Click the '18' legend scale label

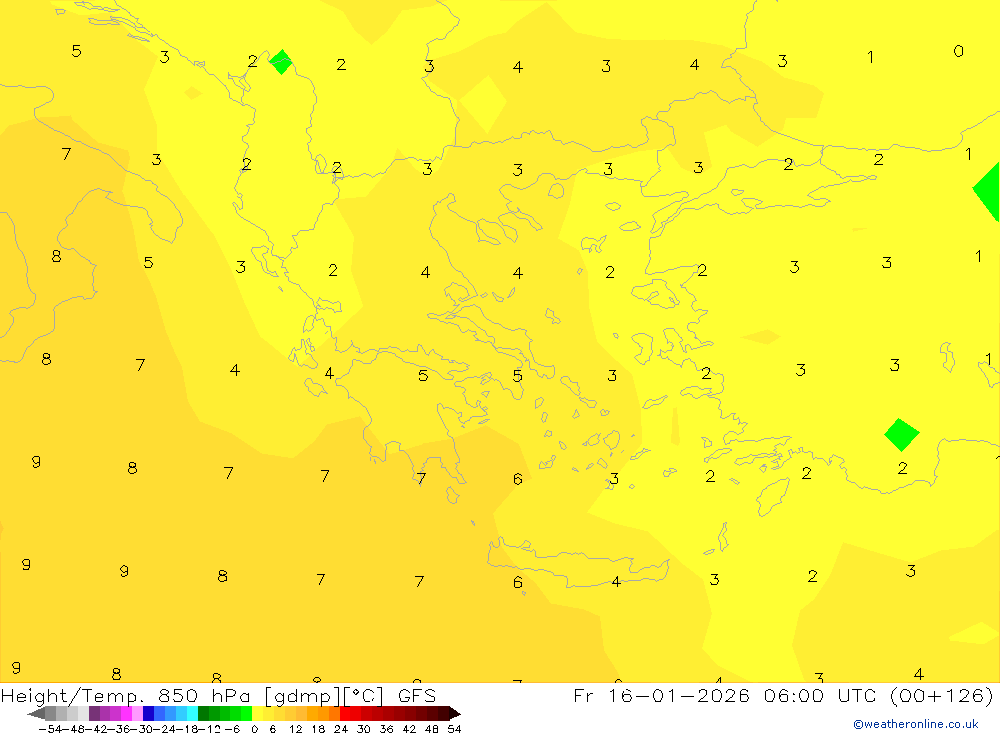click(318, 729)
